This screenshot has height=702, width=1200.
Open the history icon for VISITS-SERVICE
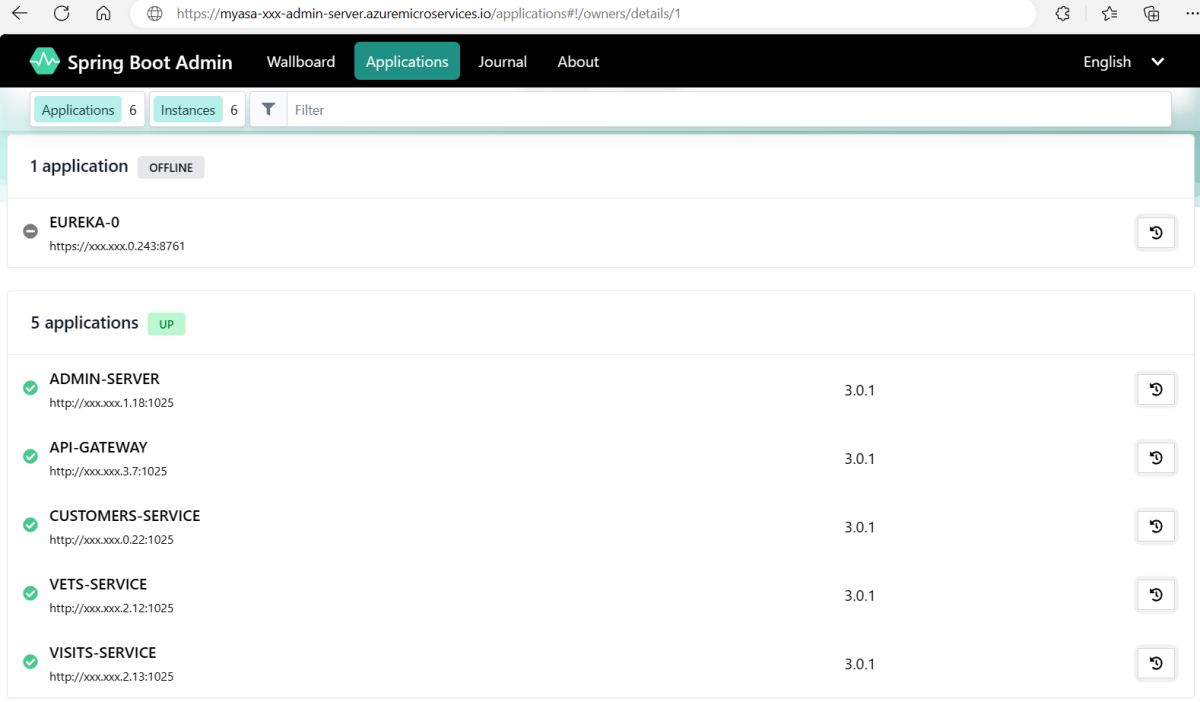point(1156,663)
